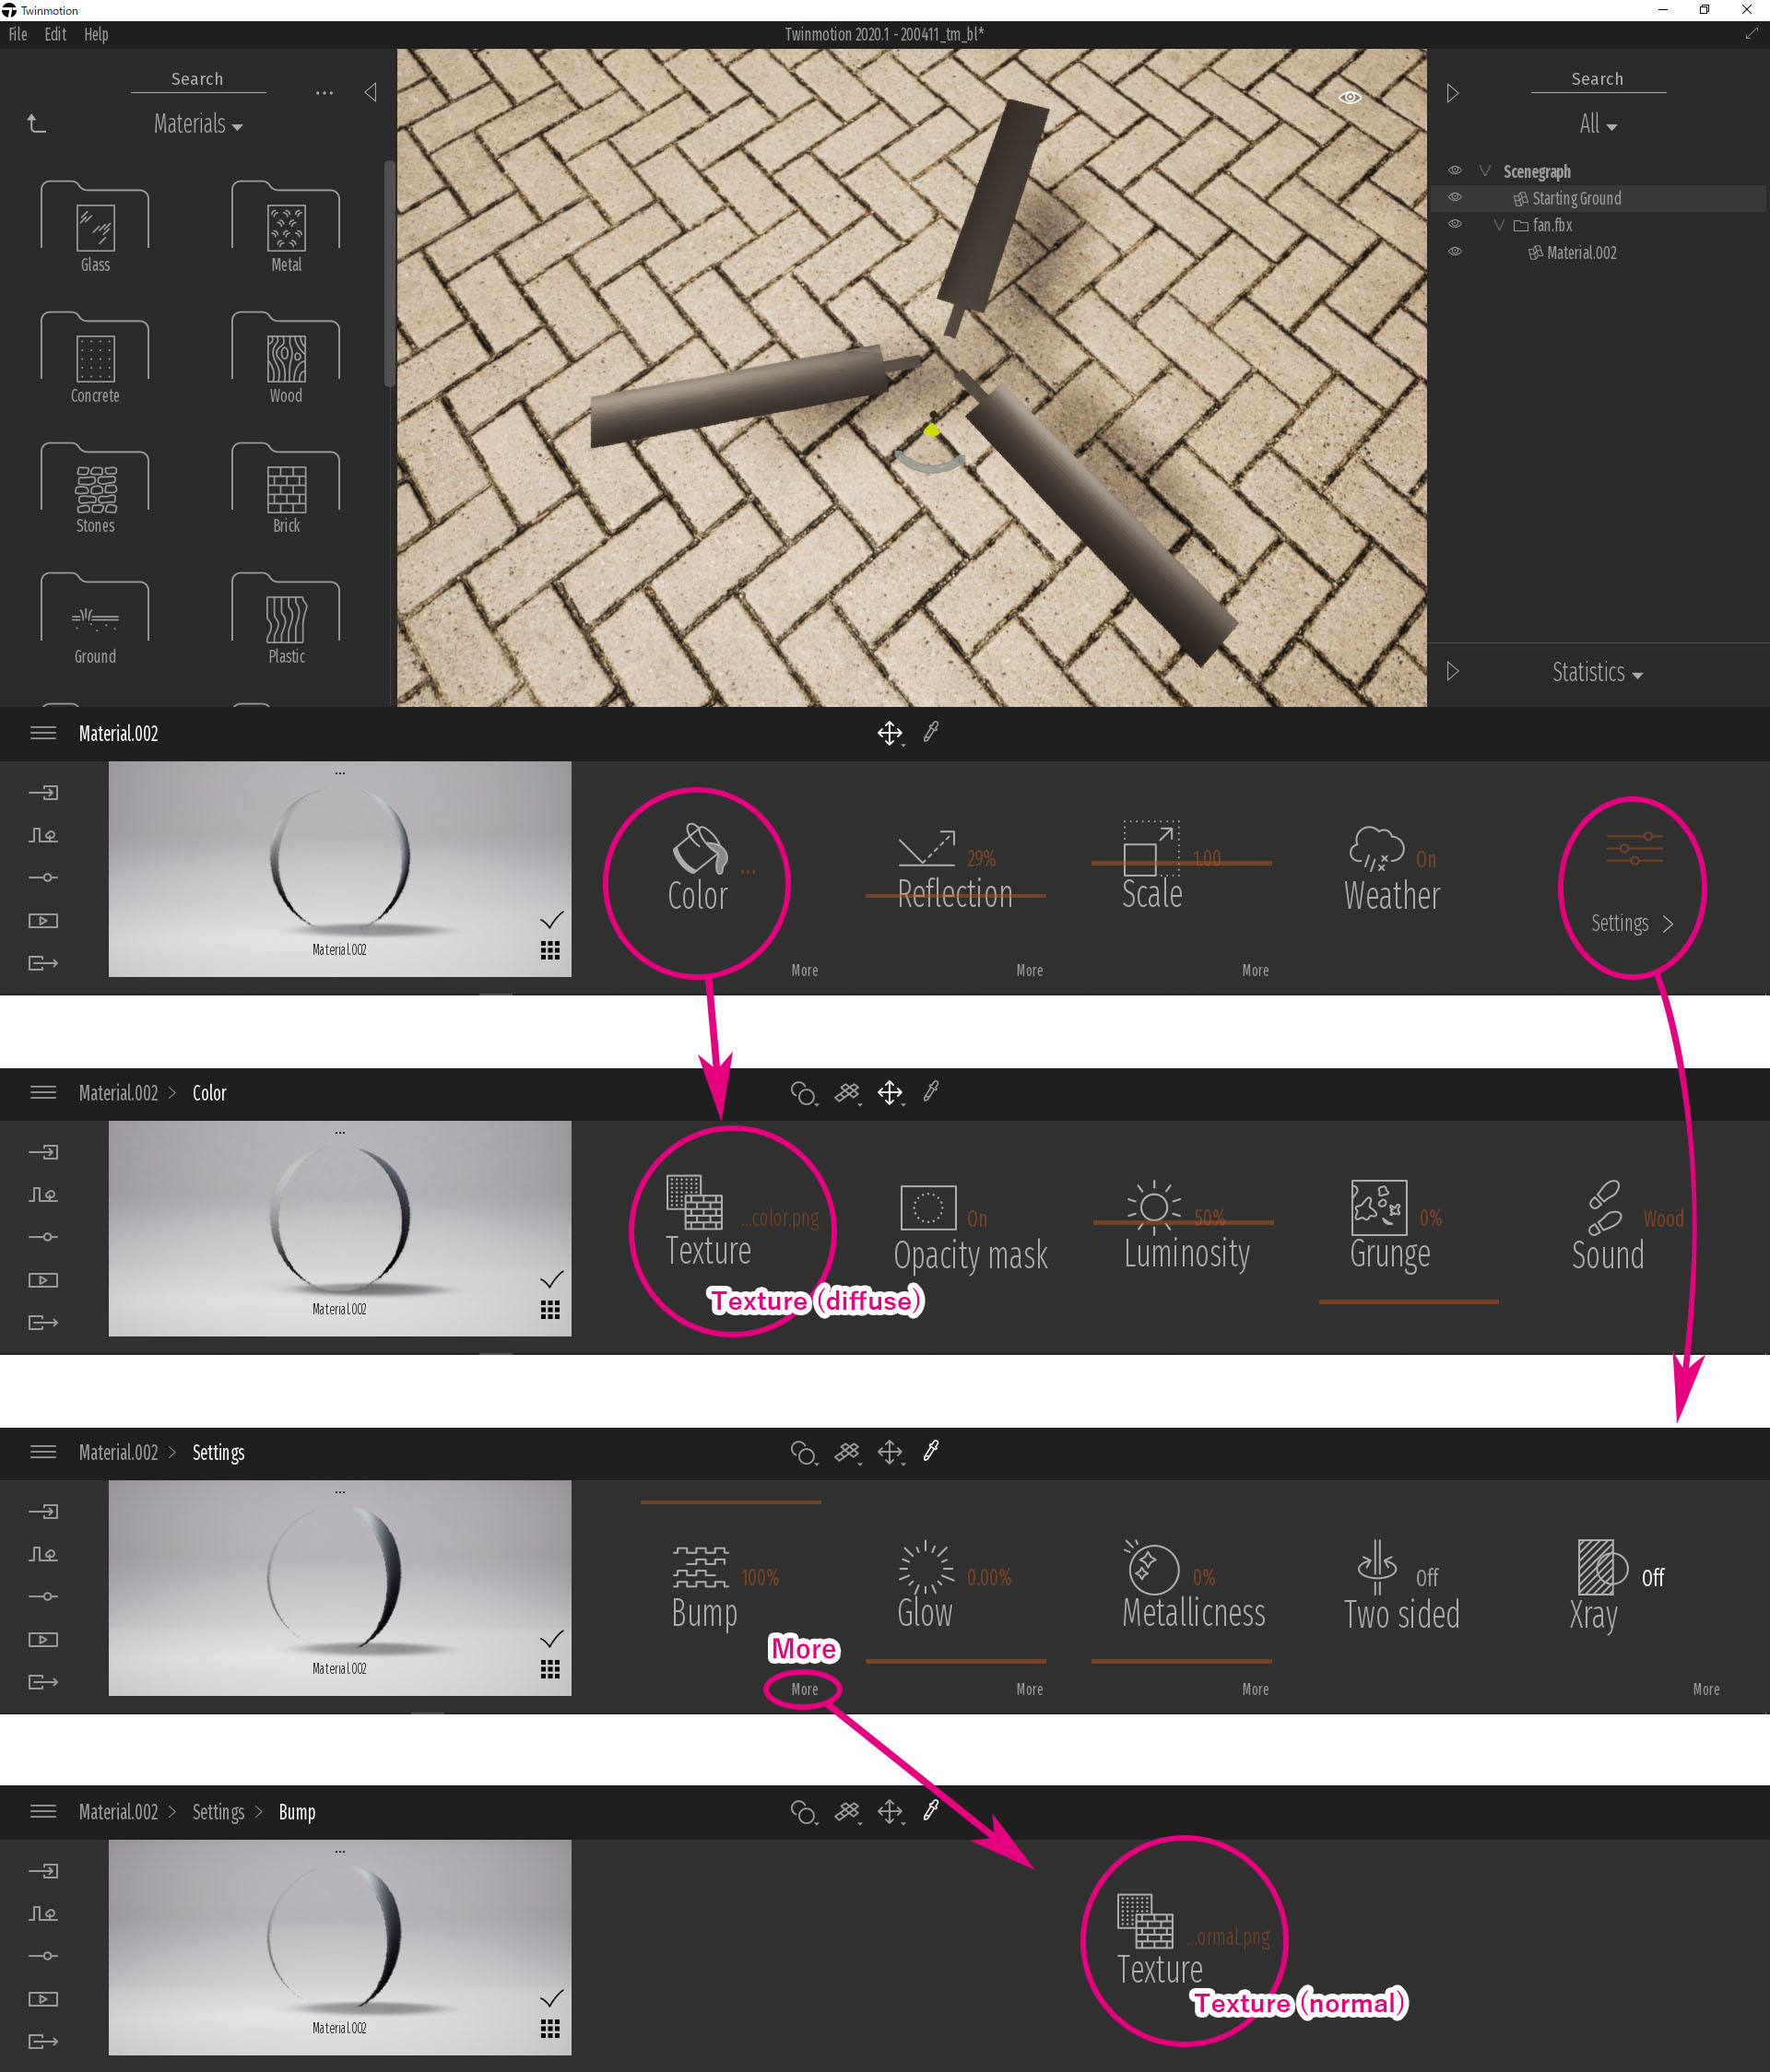
Task: Open the File menu
Action: click(18, 34)
